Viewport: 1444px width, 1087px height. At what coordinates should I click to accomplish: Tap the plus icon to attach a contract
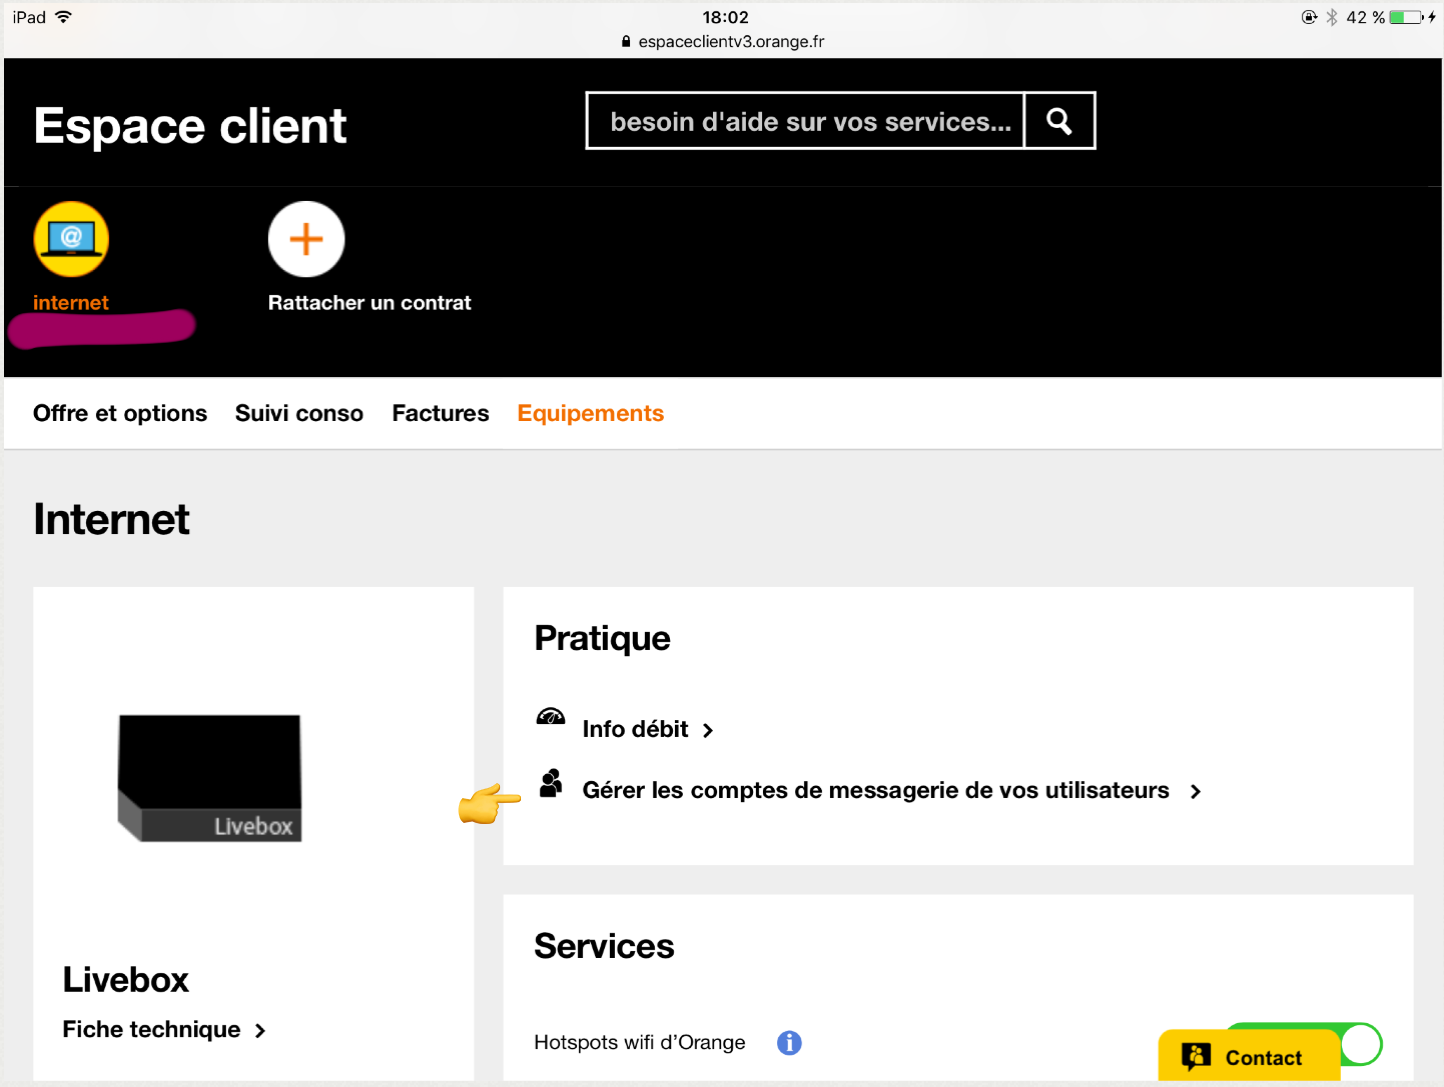coord(306,239)
